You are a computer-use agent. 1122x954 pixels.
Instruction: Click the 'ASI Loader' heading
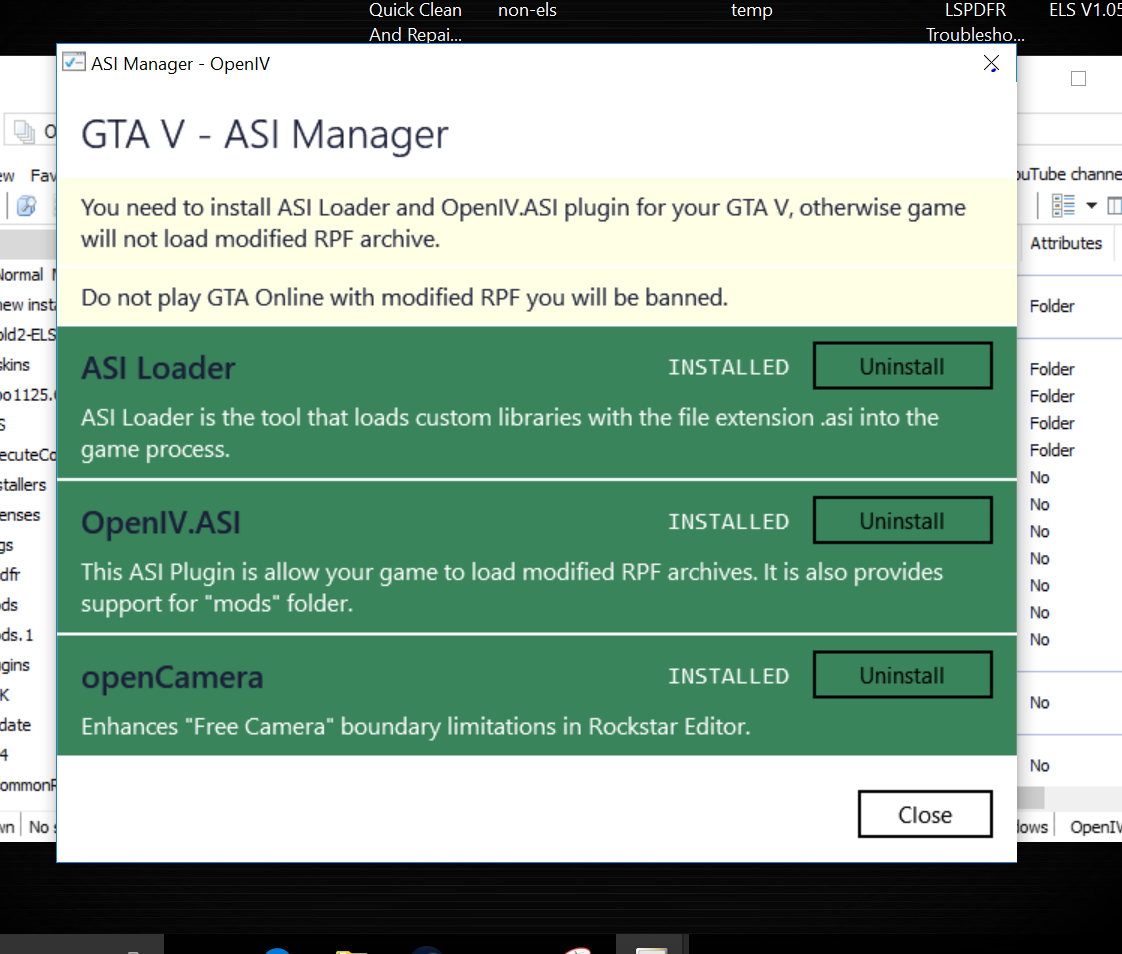[158, 368]
